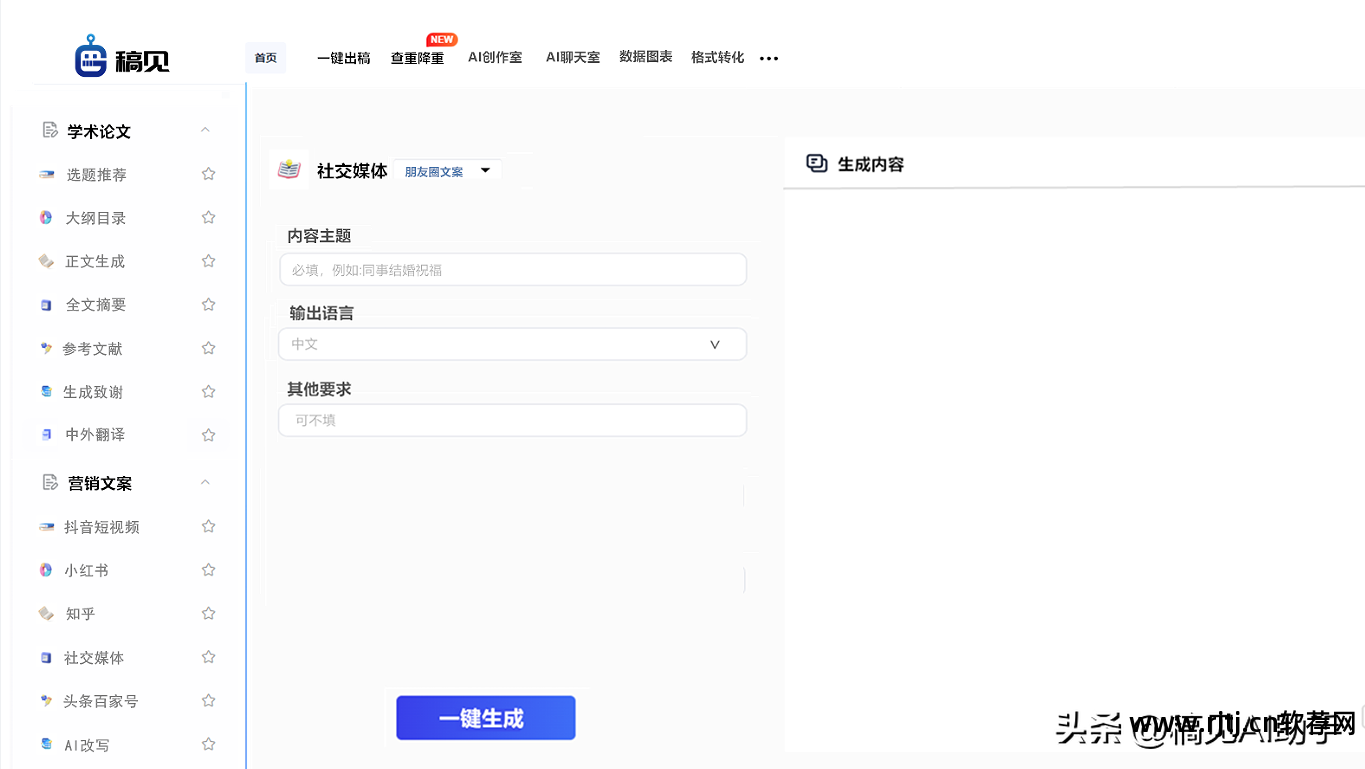
Task: Toggle the favorite star next to AI改写
Action: click(208, 744)
